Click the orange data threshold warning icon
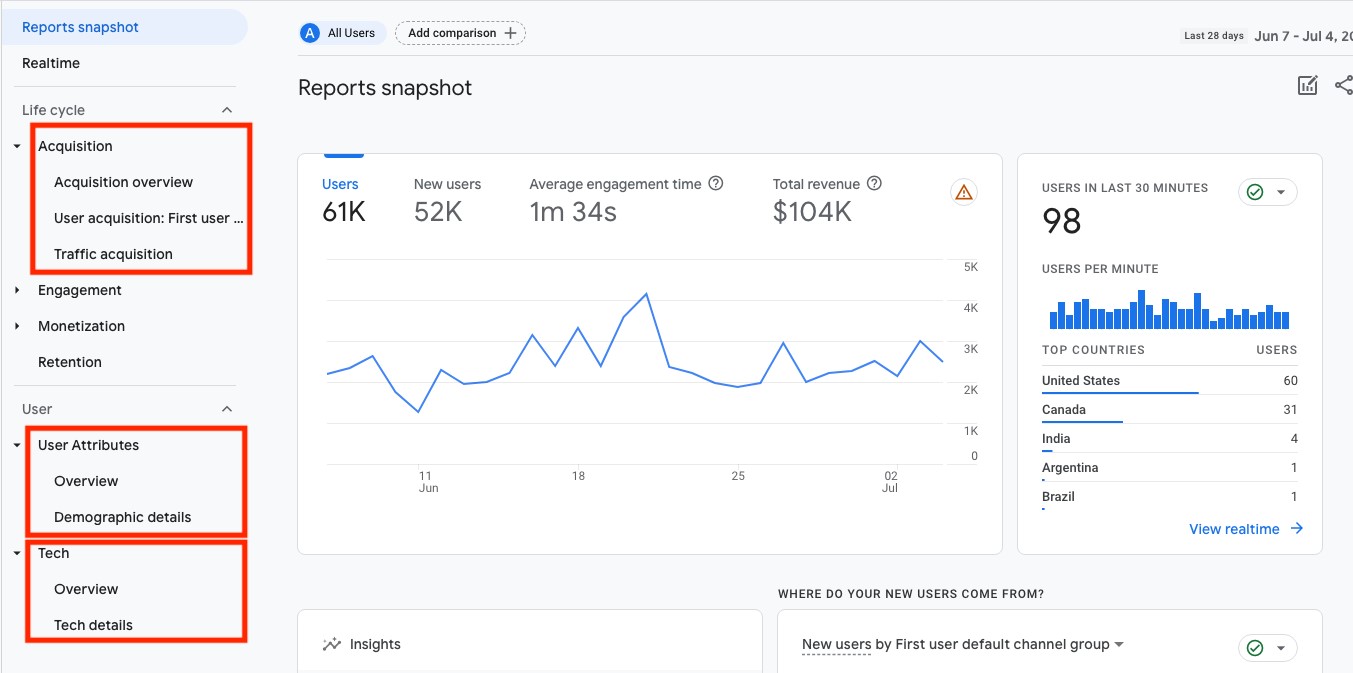This screenshot has height=673, width=1353. [x=963, y=191]
